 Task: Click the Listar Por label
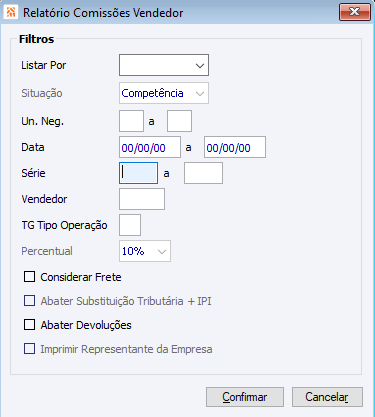click(x=44, y=65)
